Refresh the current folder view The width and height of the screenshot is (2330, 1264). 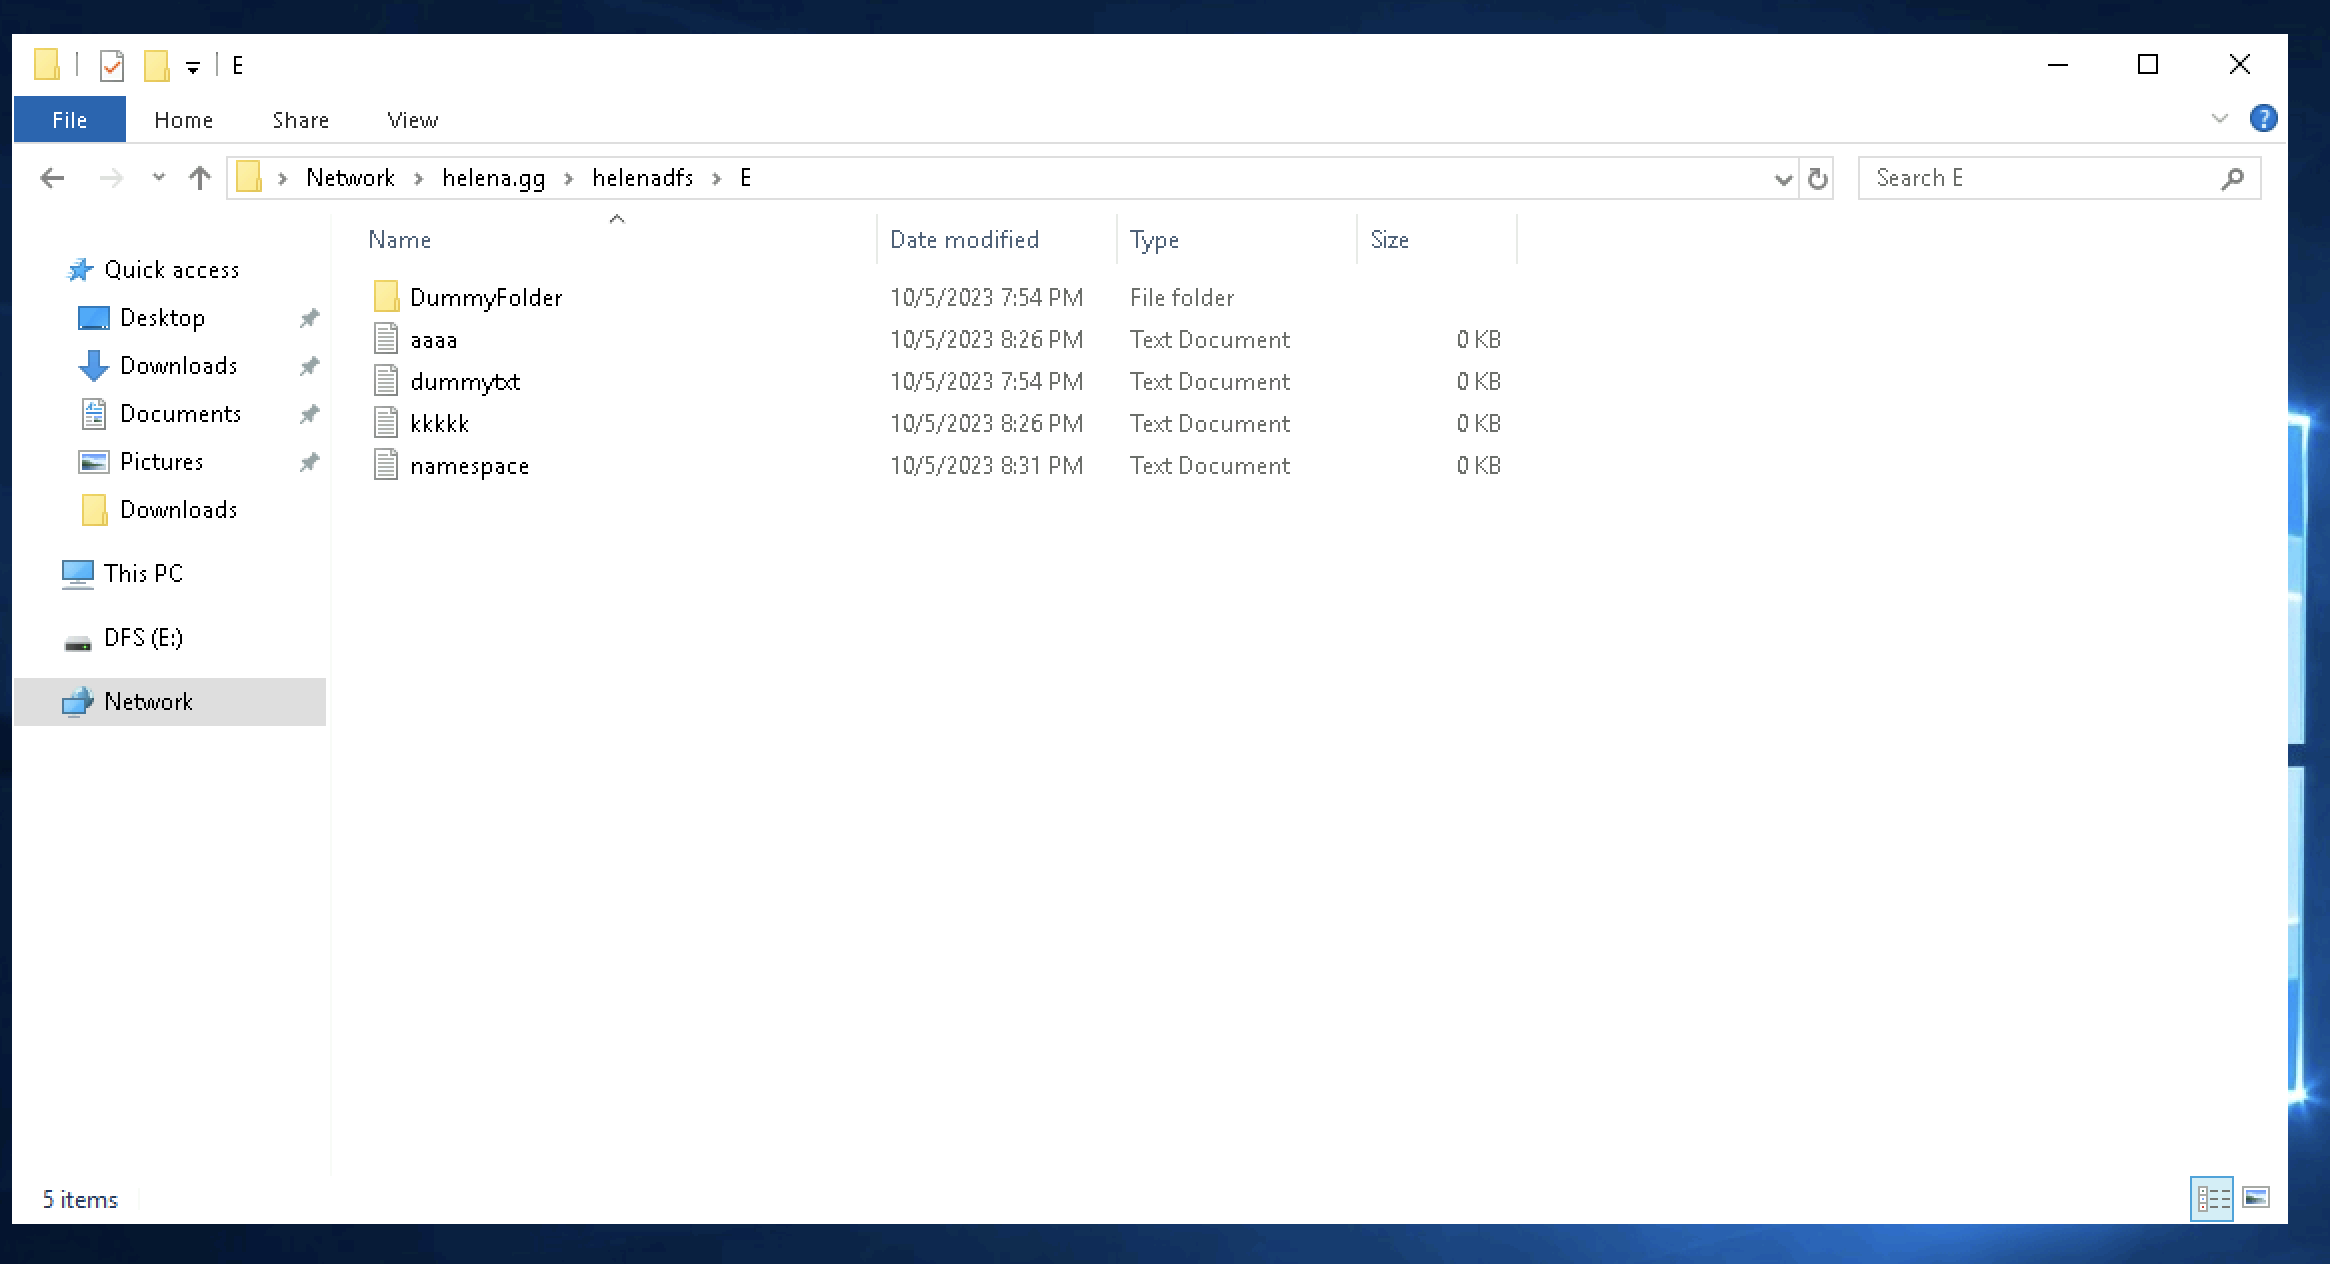click(x=1817, y=178)
